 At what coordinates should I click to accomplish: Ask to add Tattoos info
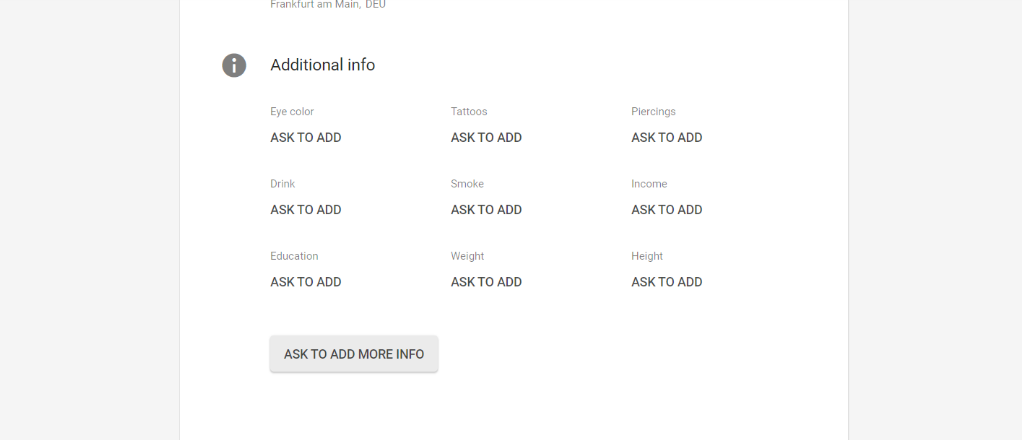[486, 138]
